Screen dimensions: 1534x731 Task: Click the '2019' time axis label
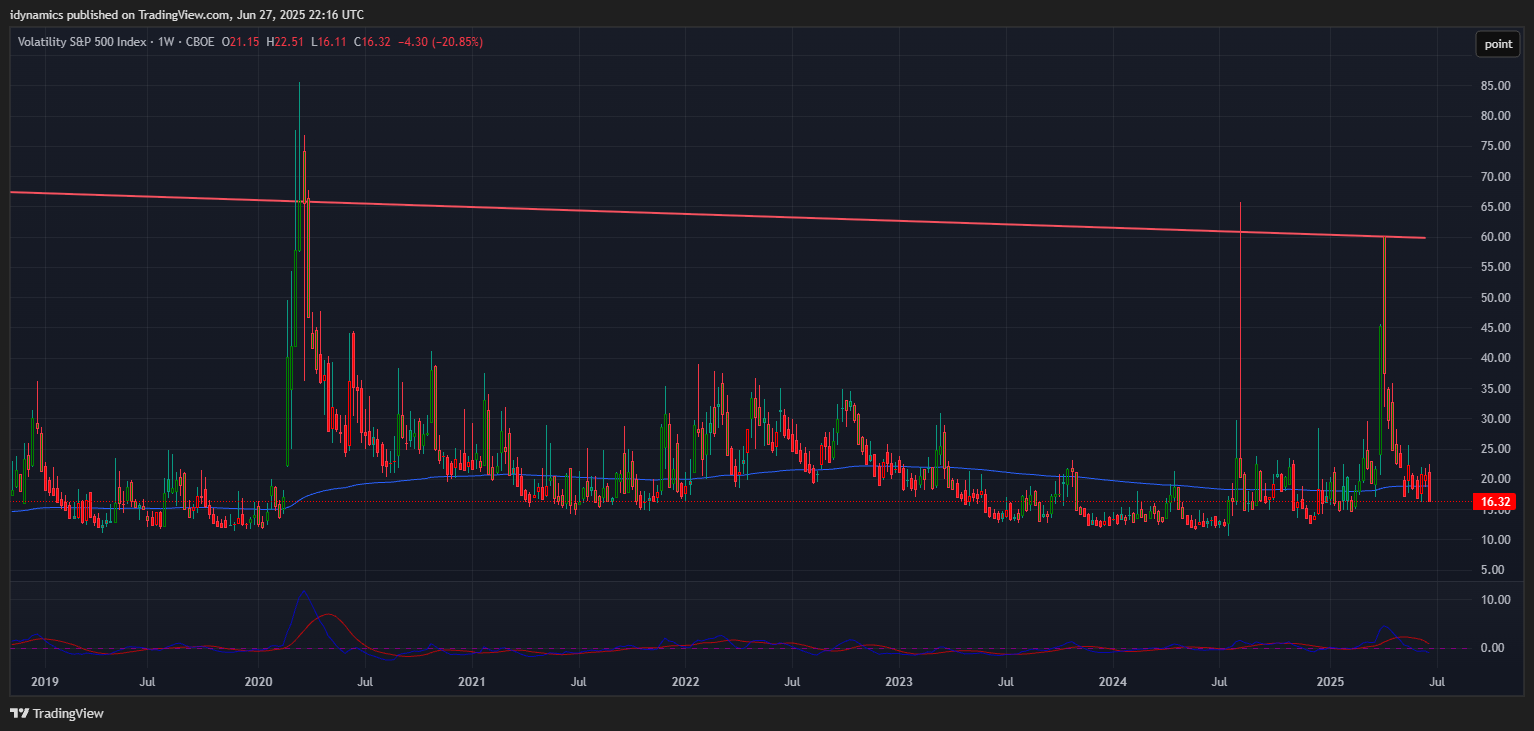pyautogui.click(x=45, y=682)
